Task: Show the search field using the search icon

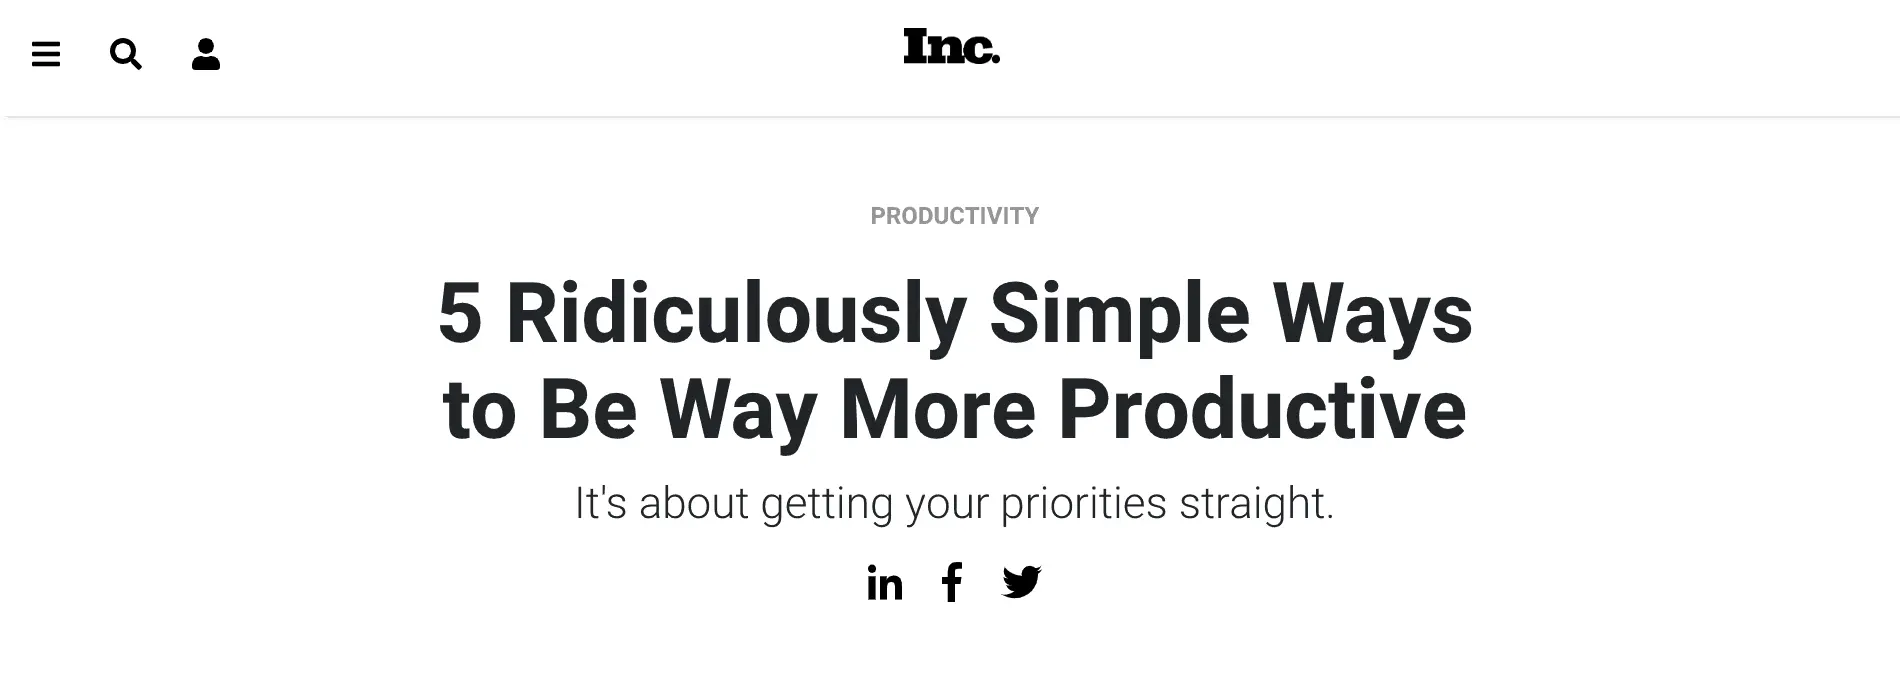Action: [126, 54]
